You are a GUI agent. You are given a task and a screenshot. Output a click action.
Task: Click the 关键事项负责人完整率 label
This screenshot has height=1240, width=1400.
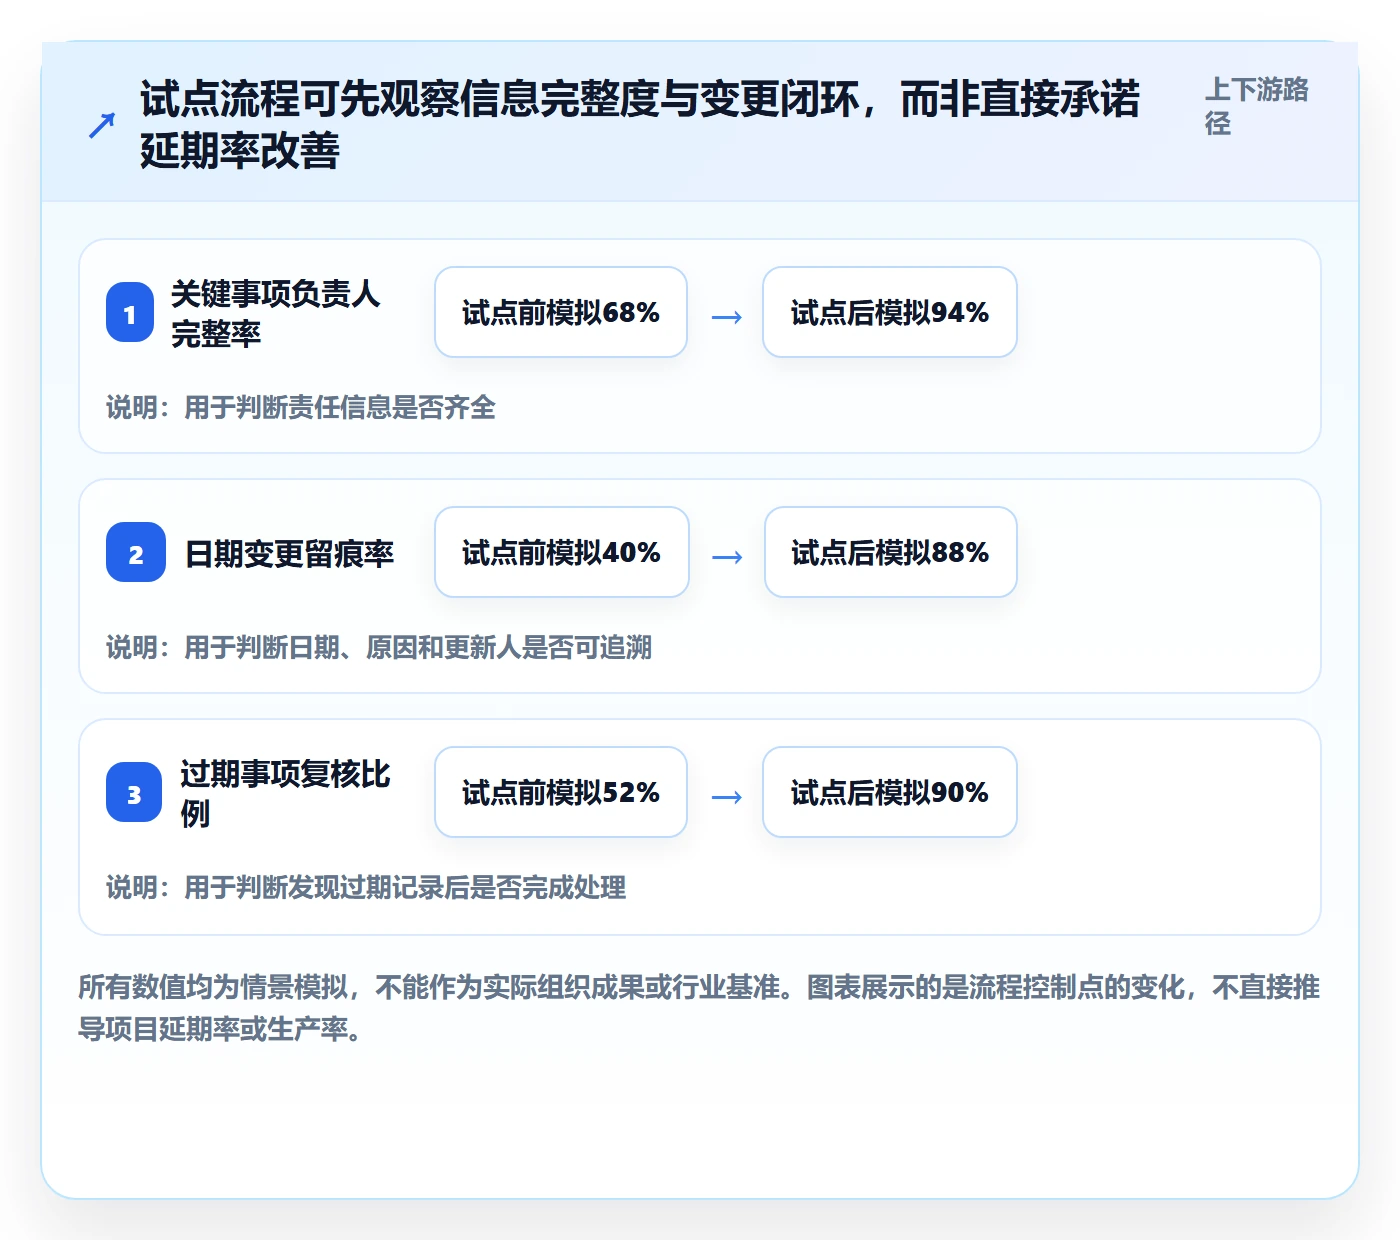click(276, 313)
